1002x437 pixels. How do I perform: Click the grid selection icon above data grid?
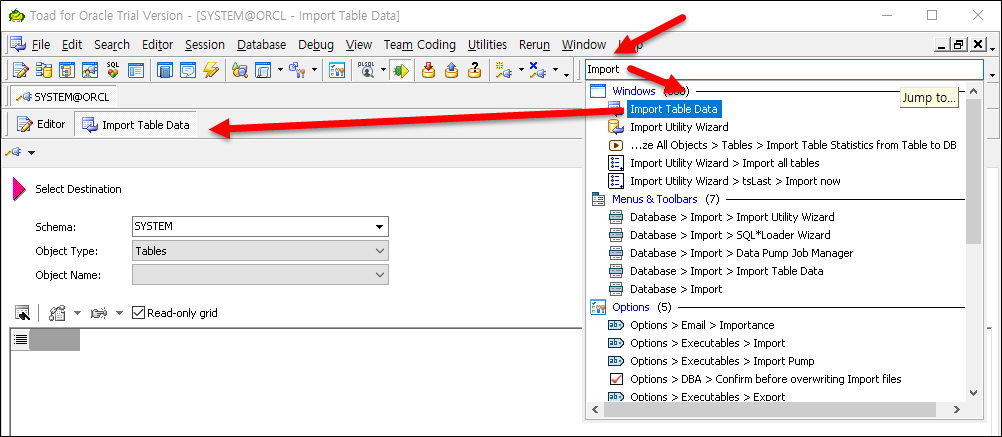pos(22,313)
